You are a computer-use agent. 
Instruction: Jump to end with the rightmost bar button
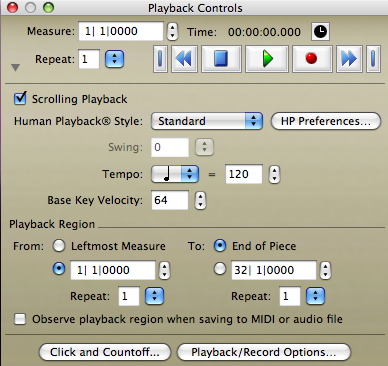tap(373, 59)
